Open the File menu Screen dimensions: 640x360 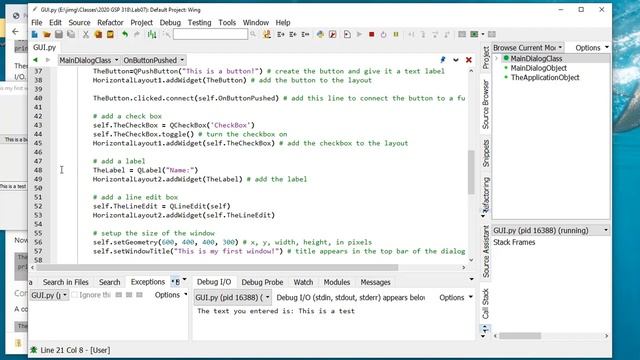37,22
